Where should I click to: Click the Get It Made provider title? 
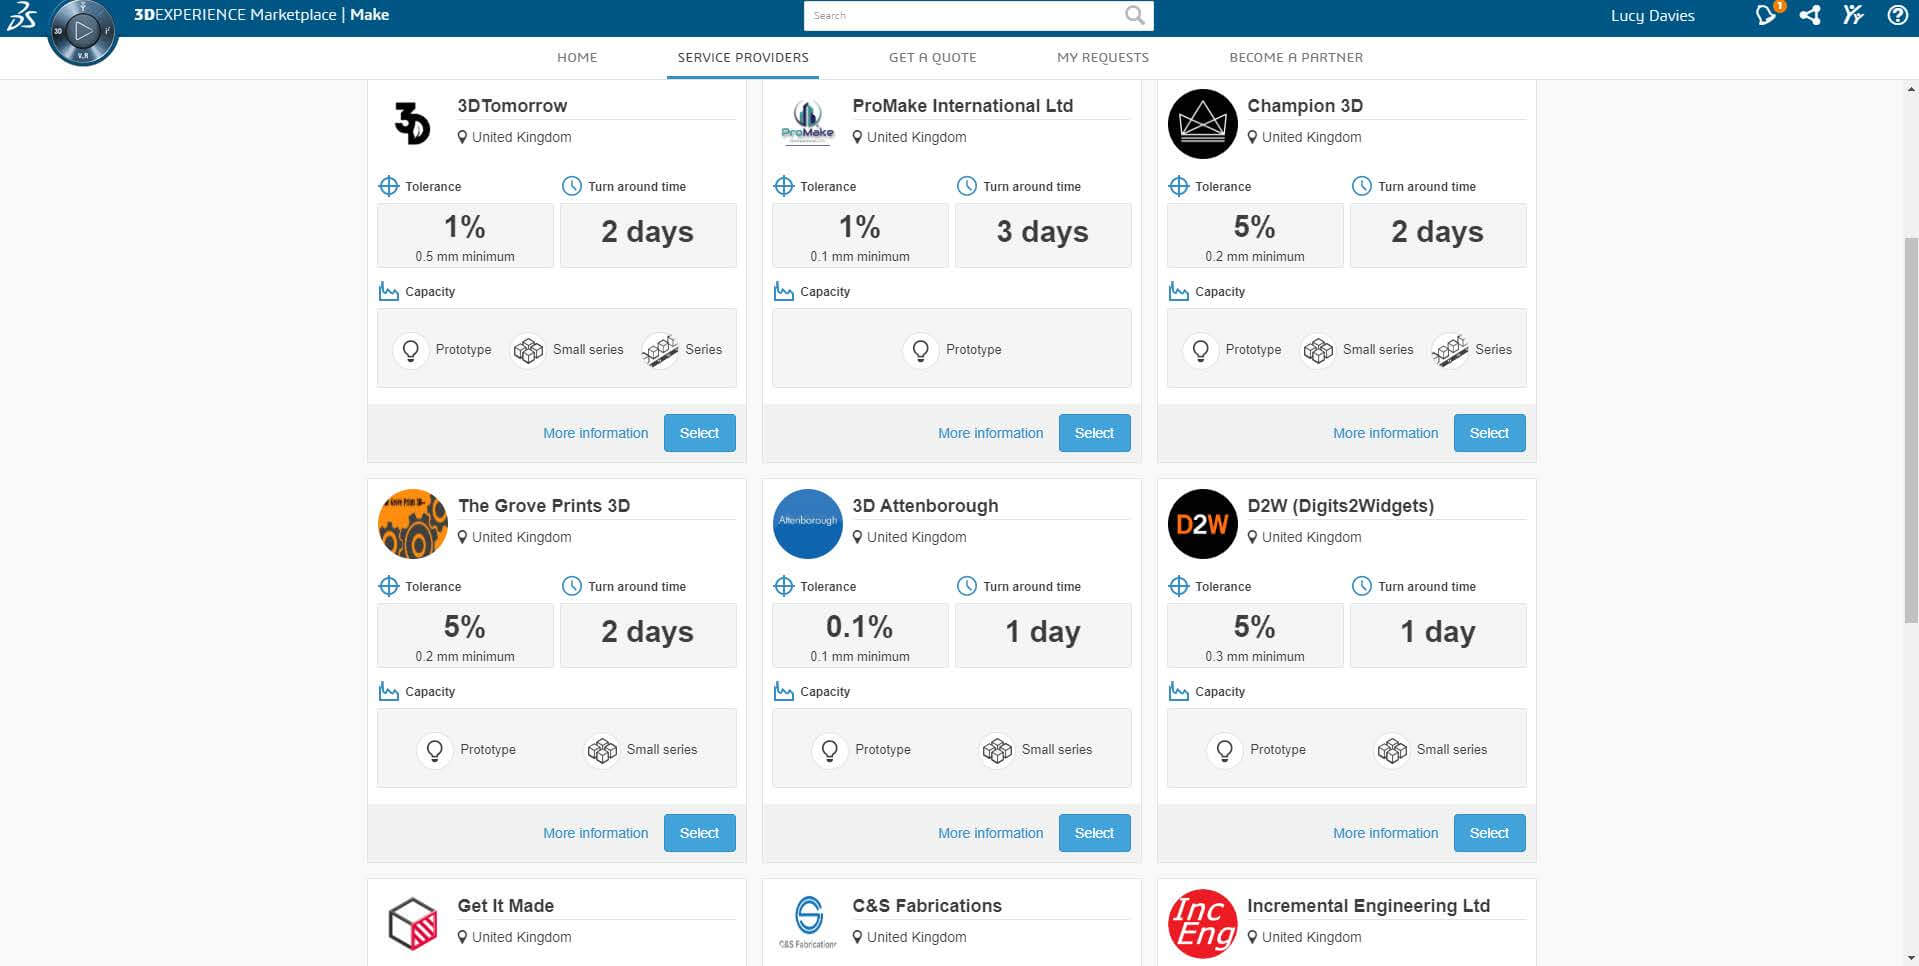click(x=506, y=905)
